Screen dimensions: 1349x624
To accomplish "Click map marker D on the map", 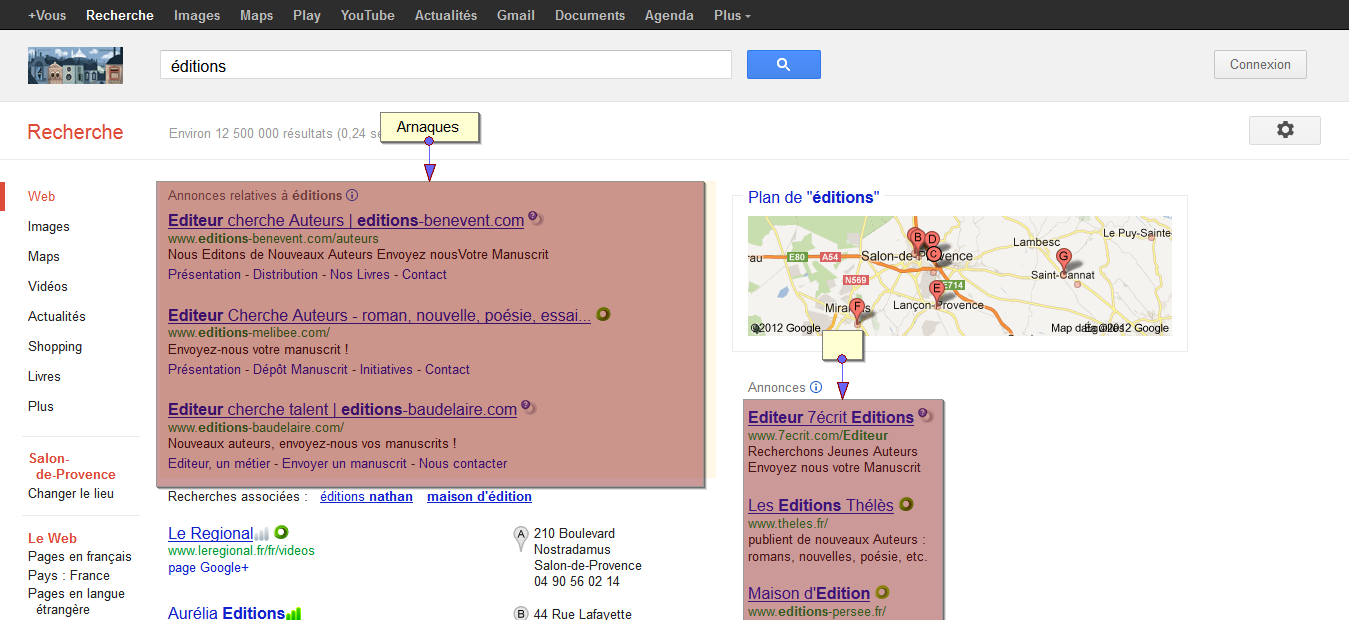I will (932, 241).
